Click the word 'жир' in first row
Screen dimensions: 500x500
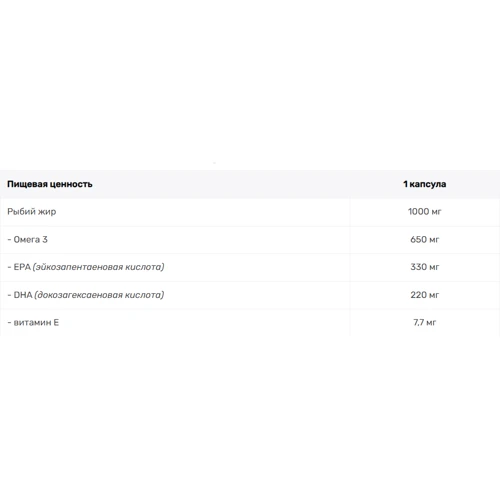pos(47,212)
